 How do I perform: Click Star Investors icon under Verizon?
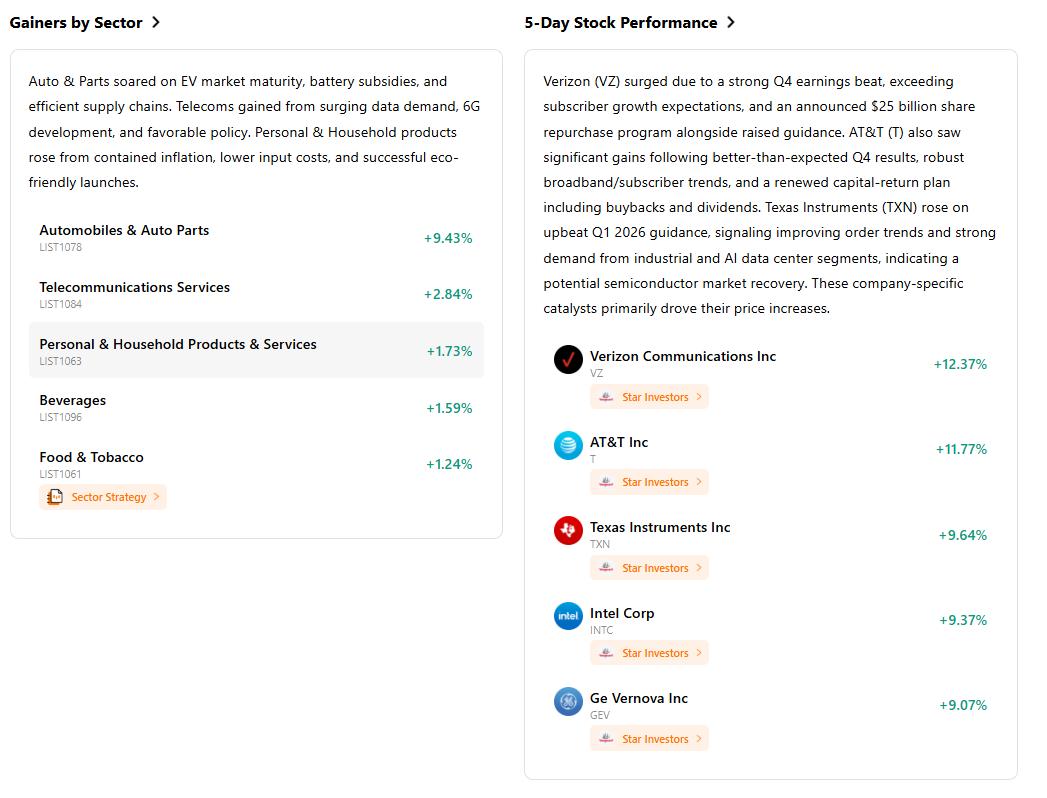[x=606, y=397]
